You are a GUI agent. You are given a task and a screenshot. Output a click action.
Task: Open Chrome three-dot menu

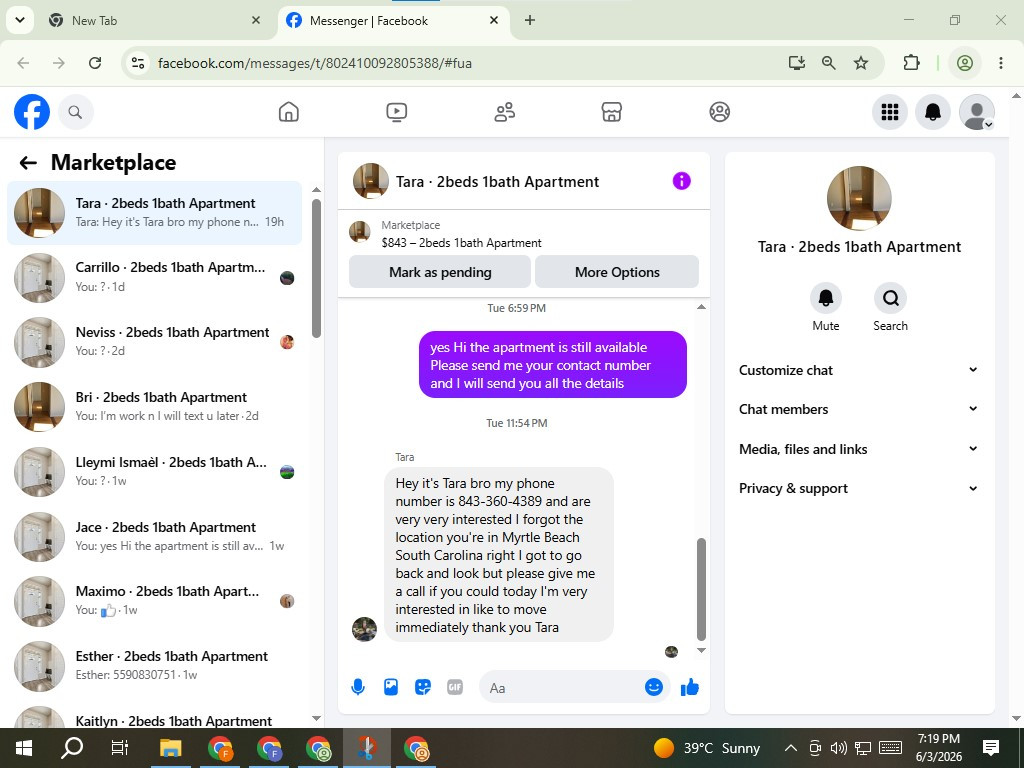point(1000,63)
